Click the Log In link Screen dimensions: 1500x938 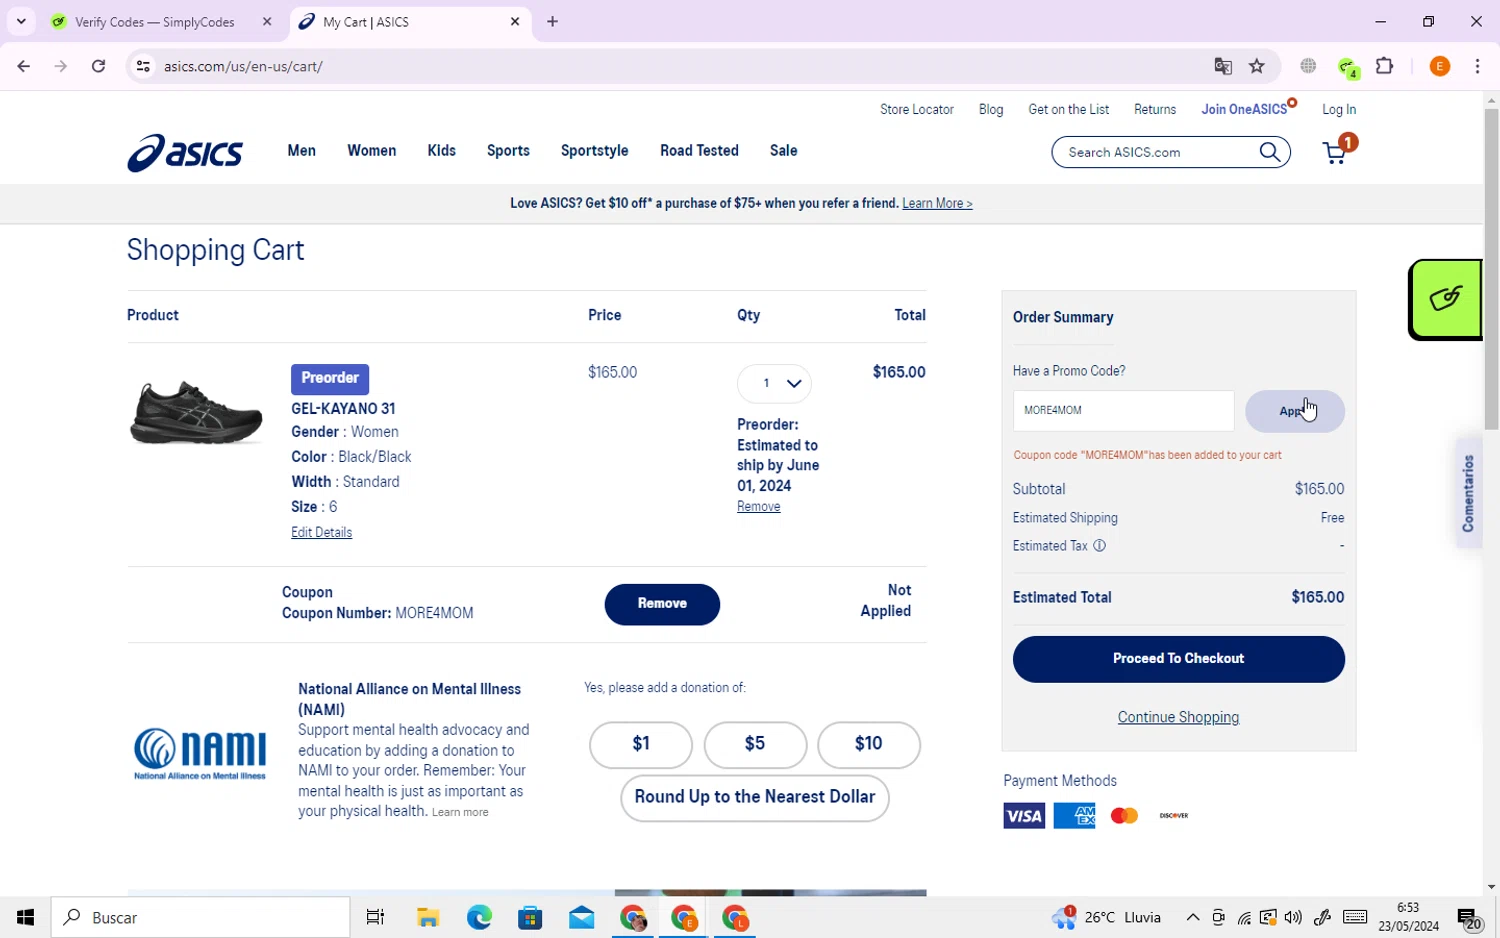tap(1339, 109)
